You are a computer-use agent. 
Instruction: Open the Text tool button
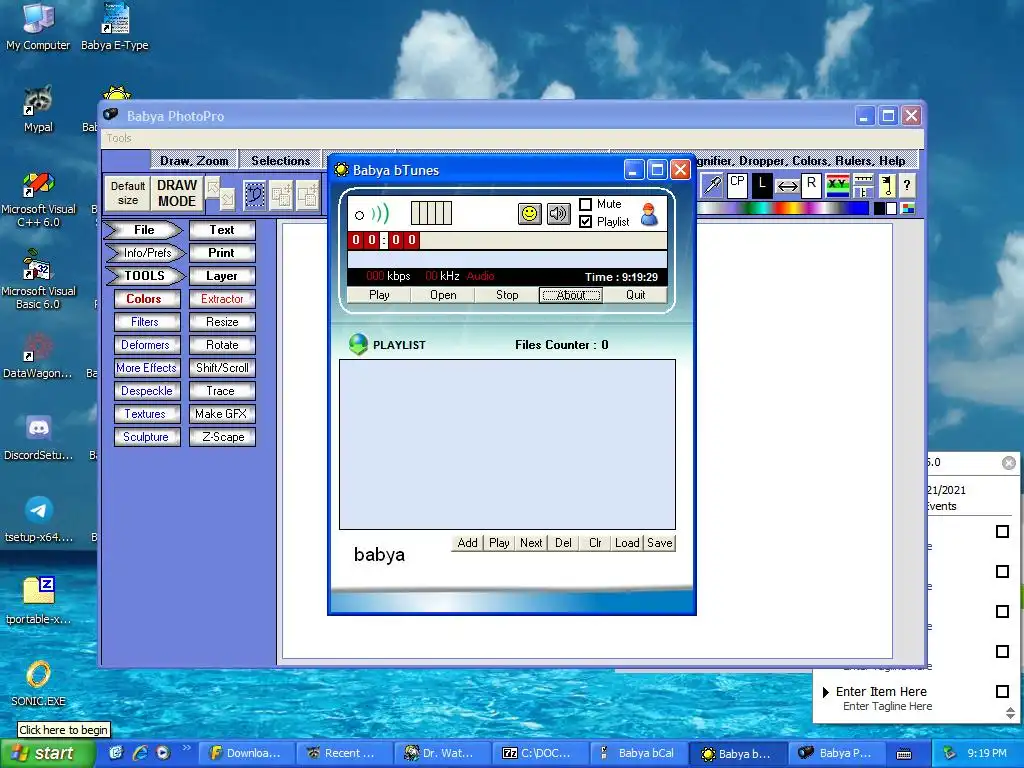[222, 230]
